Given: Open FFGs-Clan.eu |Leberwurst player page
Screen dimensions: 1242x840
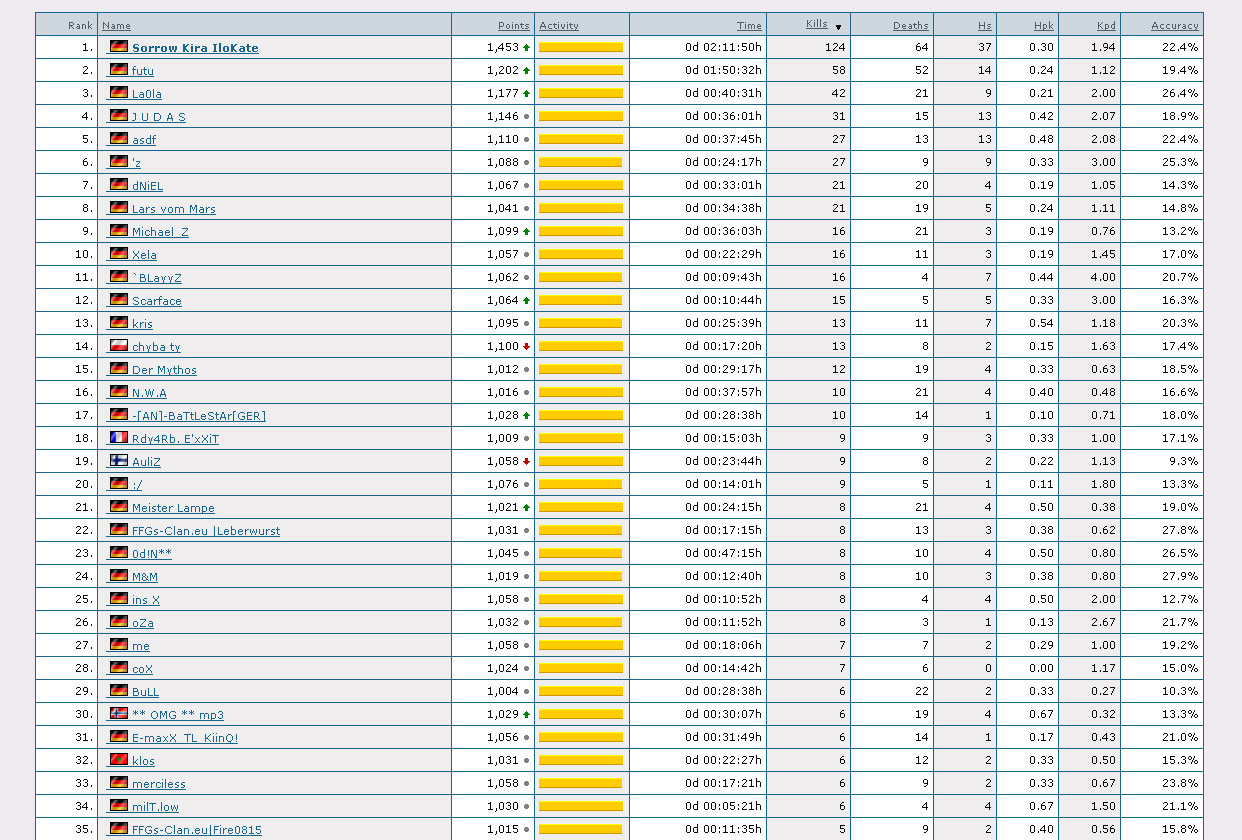Looking at the screenshot, I should (205, 531).
